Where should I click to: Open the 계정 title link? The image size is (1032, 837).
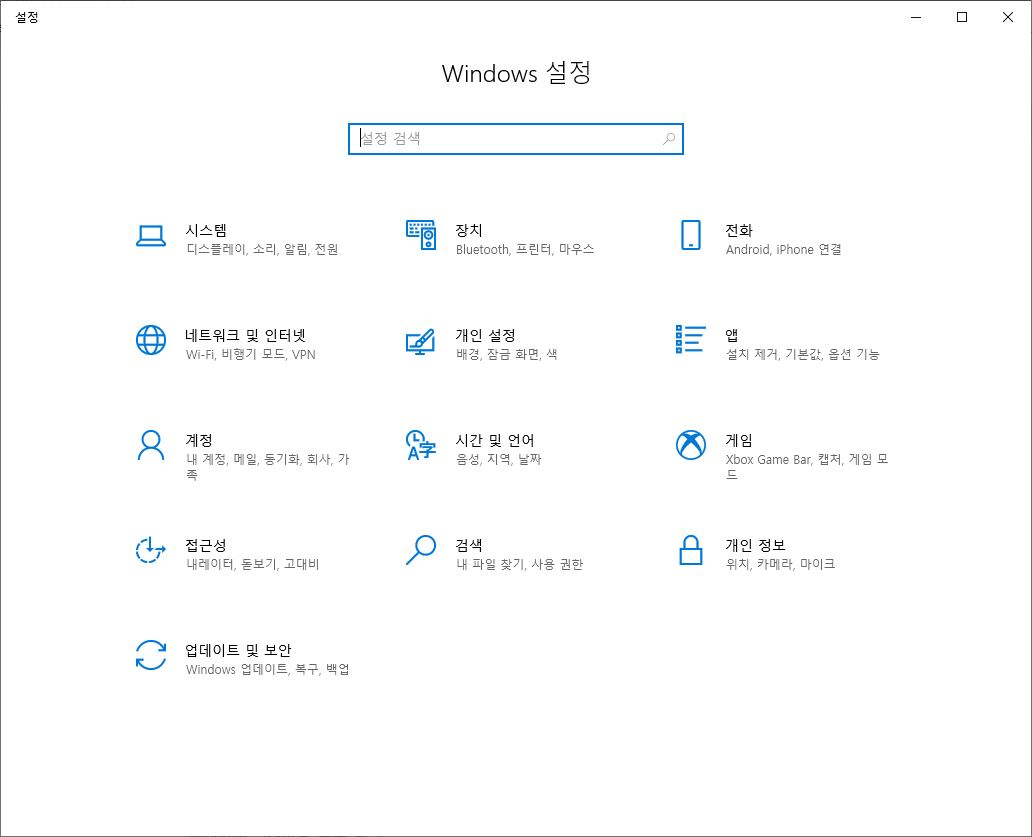(x=199, y=440)
